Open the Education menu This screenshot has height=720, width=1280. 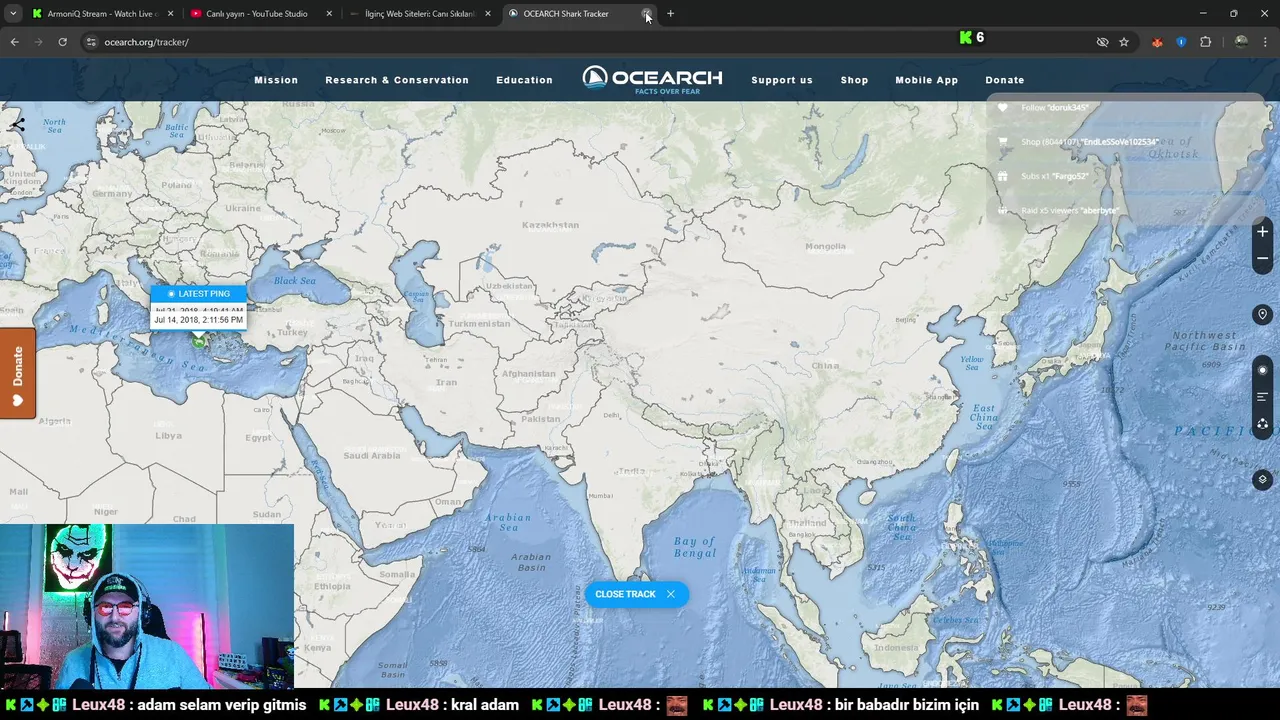point(524,80)
